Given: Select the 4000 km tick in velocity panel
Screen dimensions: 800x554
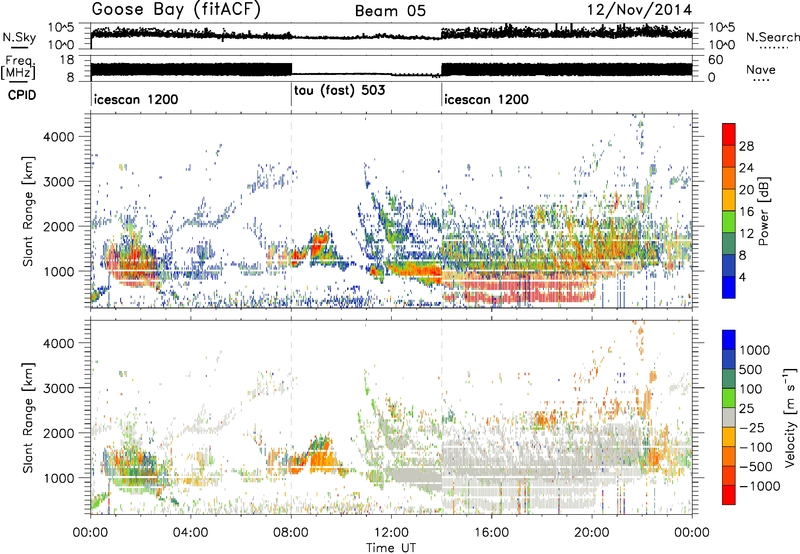Looking at the screenshot, I should (59, 343).
